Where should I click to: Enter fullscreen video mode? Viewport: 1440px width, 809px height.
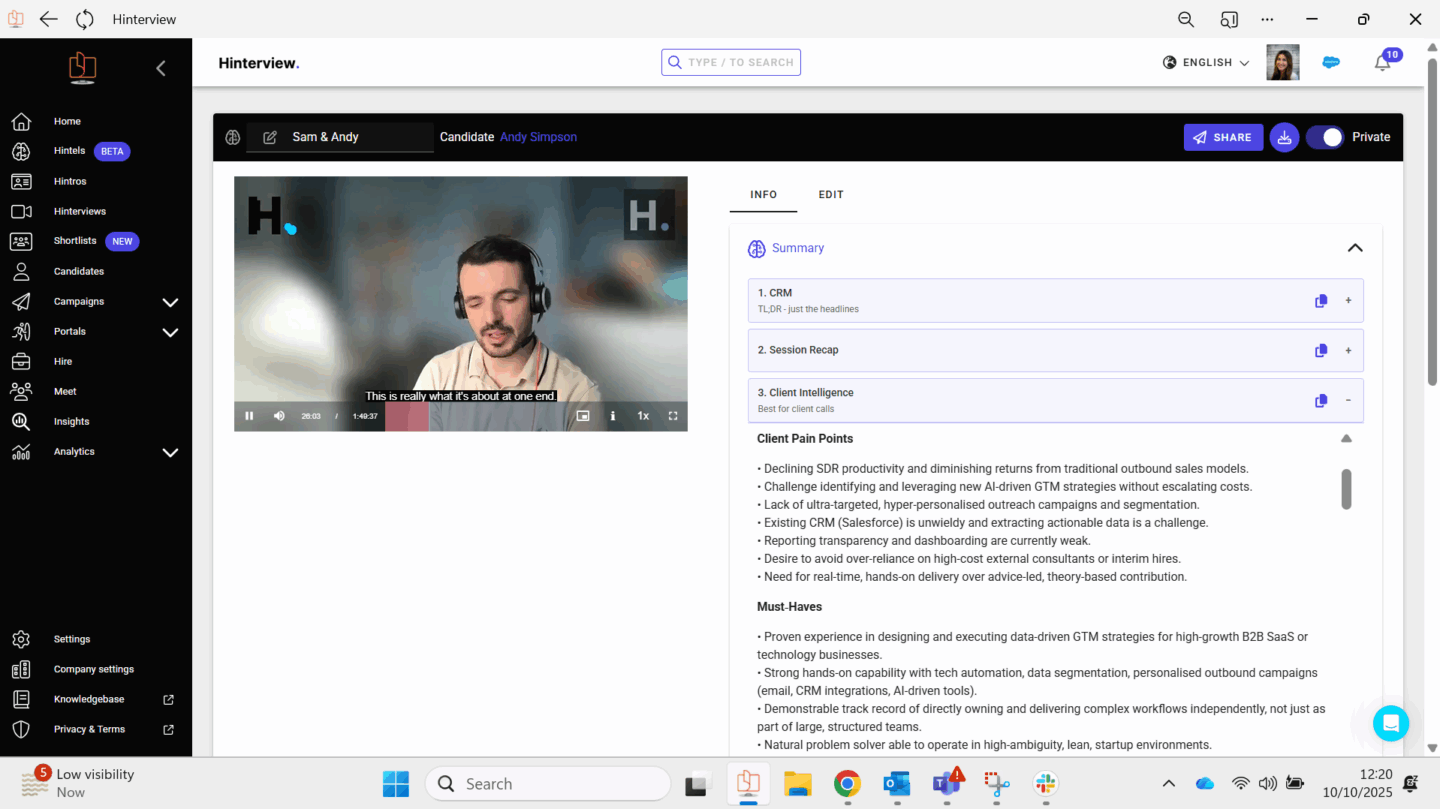[x=673, y=416]
